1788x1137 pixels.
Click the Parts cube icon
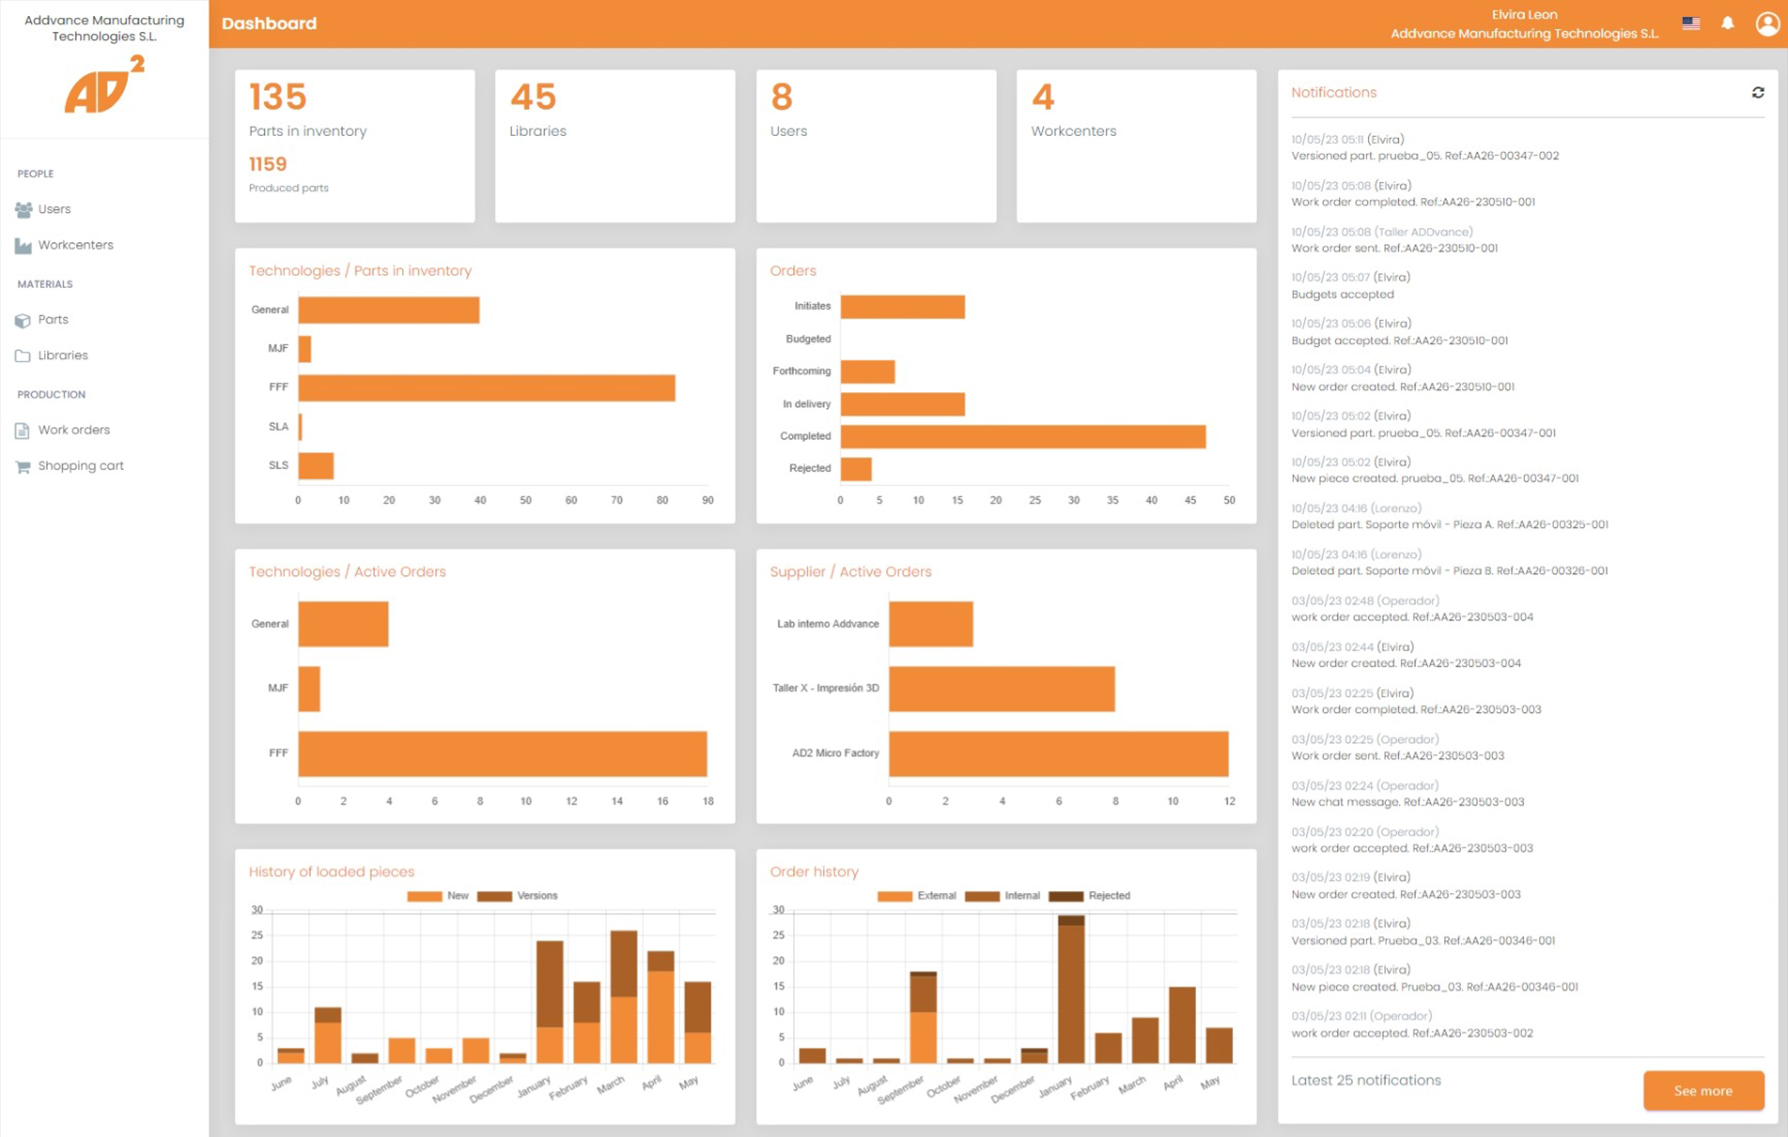pos(23,321)
